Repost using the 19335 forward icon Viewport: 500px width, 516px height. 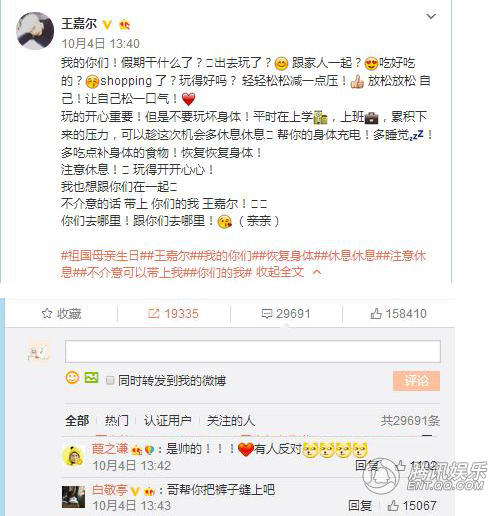point(173,314)
